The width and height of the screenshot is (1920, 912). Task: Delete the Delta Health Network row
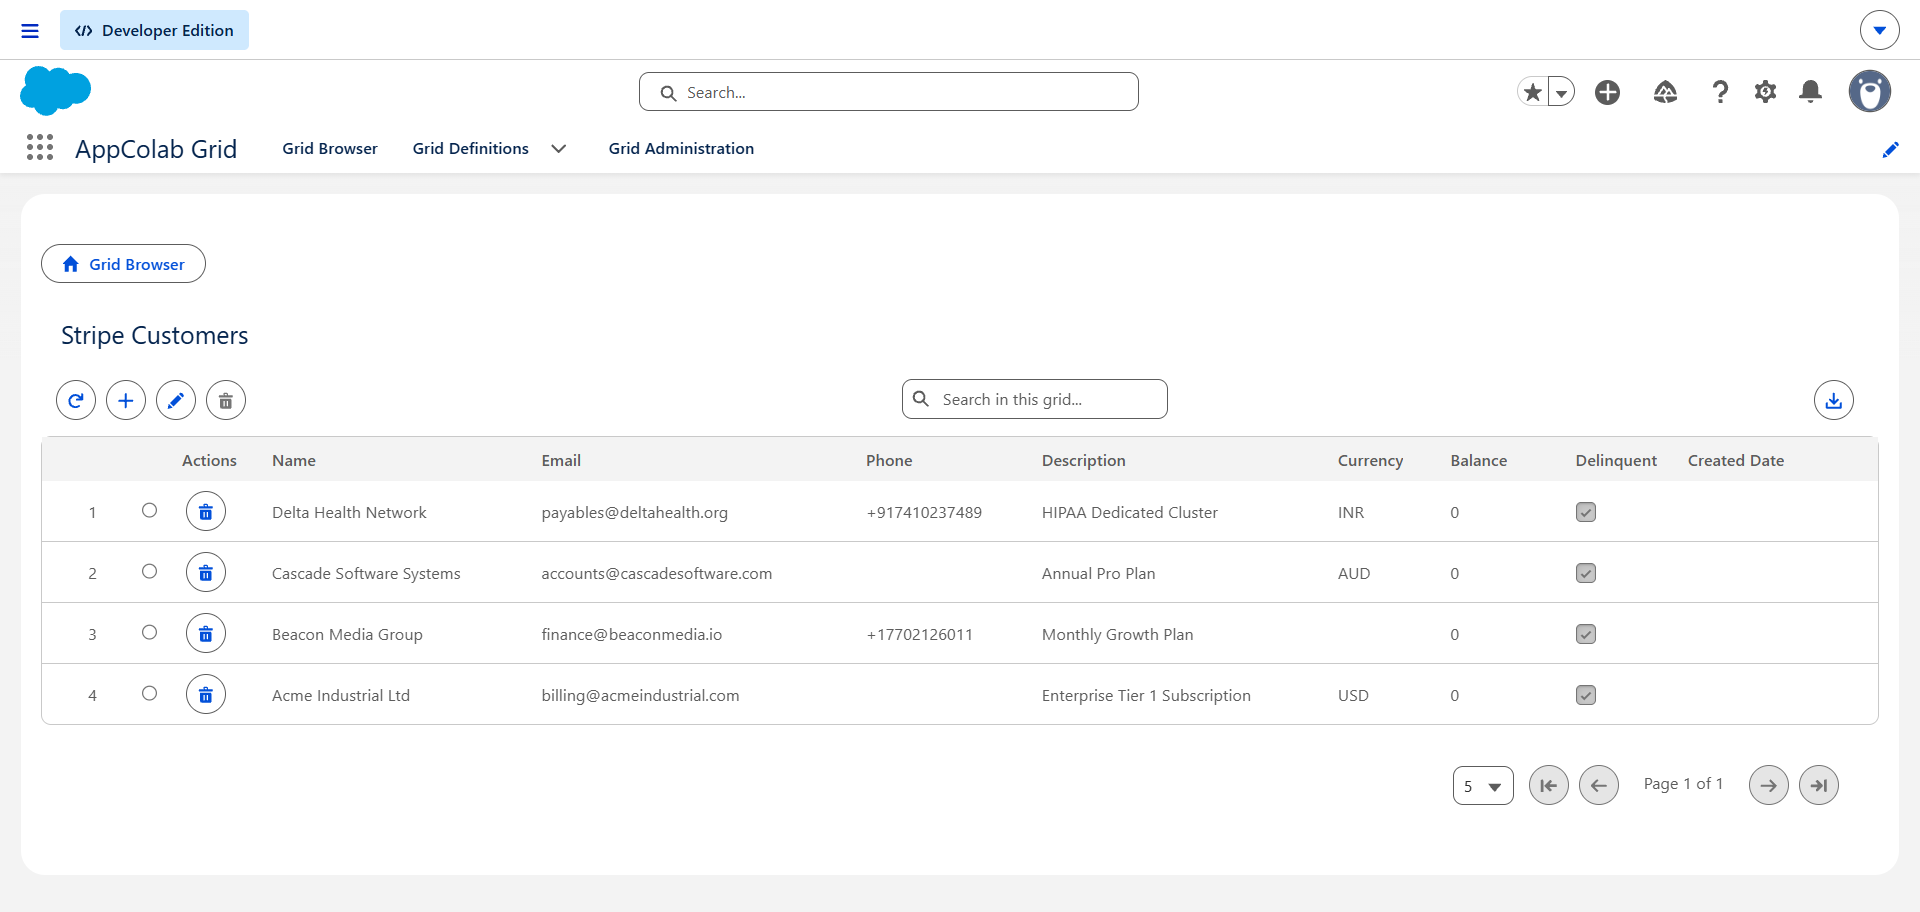coord(206,512)
